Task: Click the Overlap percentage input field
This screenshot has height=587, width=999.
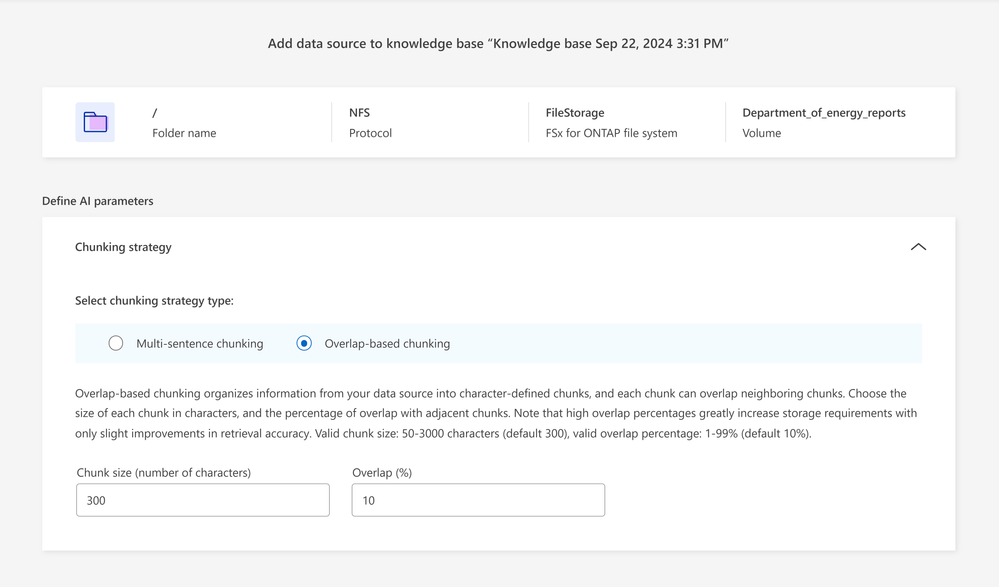Action: 478,500
